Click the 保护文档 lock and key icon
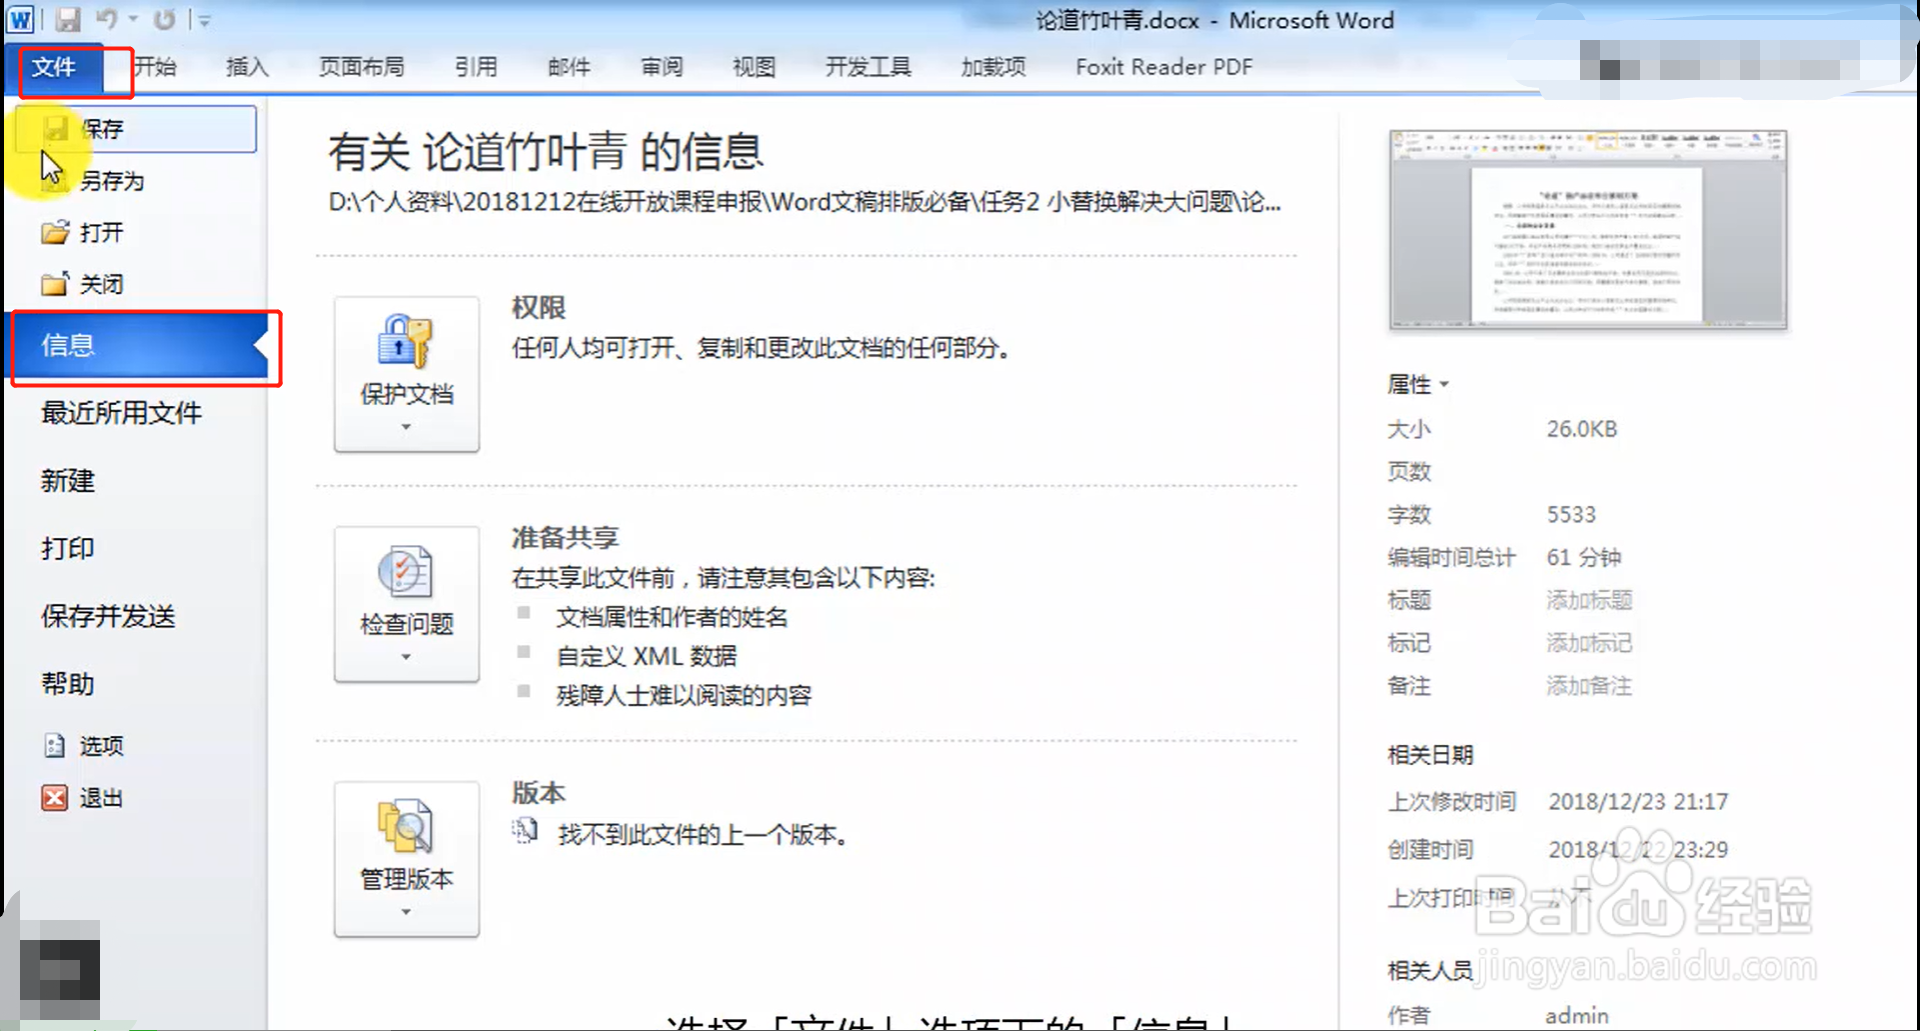The width and height of the screenshot is (1920, 1031). 405,341
